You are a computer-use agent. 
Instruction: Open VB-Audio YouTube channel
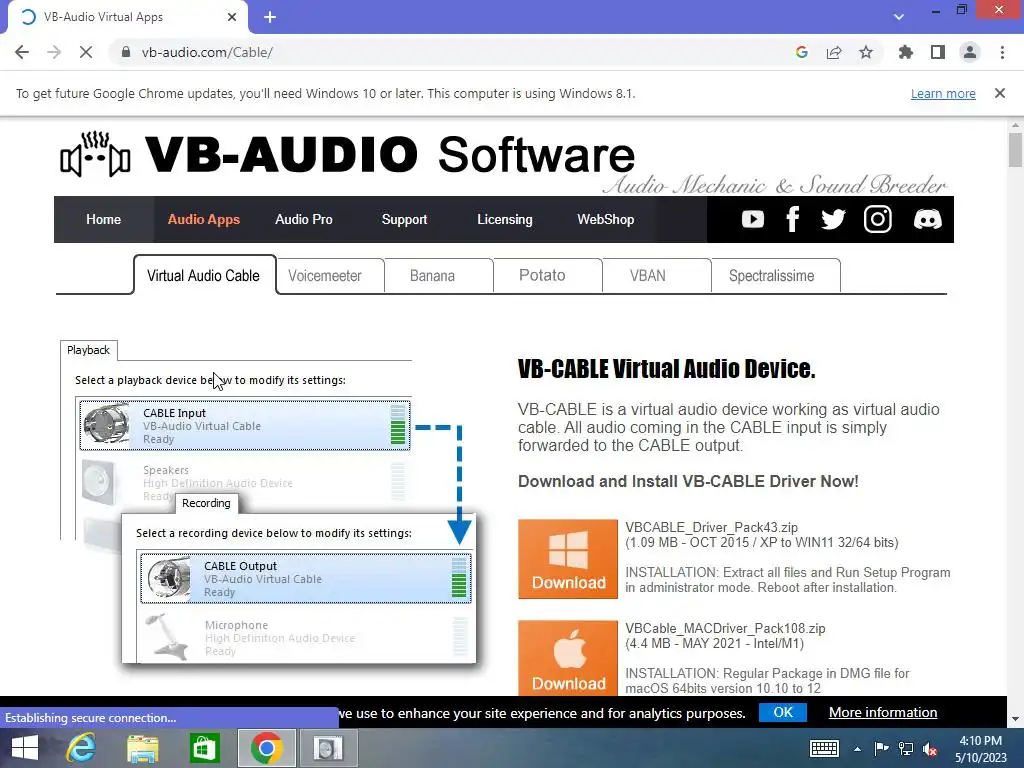point(753,219)
